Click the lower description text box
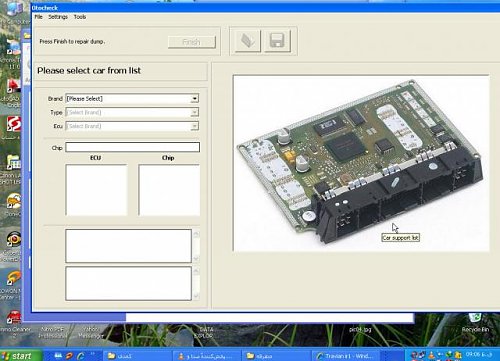500x361 pixels. pos(128,283)
